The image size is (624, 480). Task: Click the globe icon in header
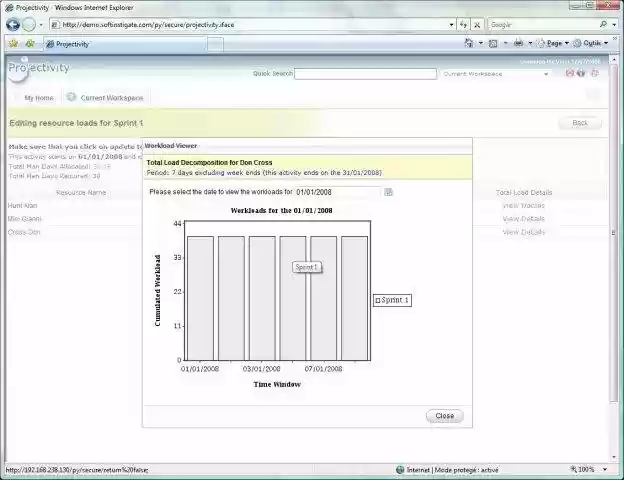point(581,73)
